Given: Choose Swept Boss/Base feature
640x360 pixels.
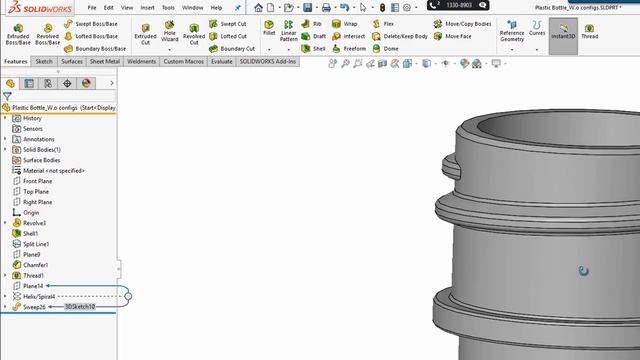Looking at the screenshot, I should [91, 24].
